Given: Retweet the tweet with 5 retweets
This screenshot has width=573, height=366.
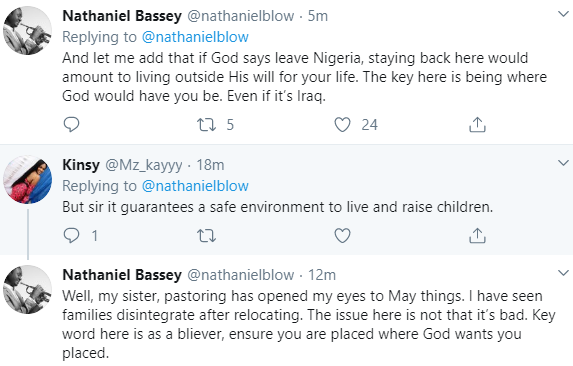Looking at the screenshot, I should 206,125.
